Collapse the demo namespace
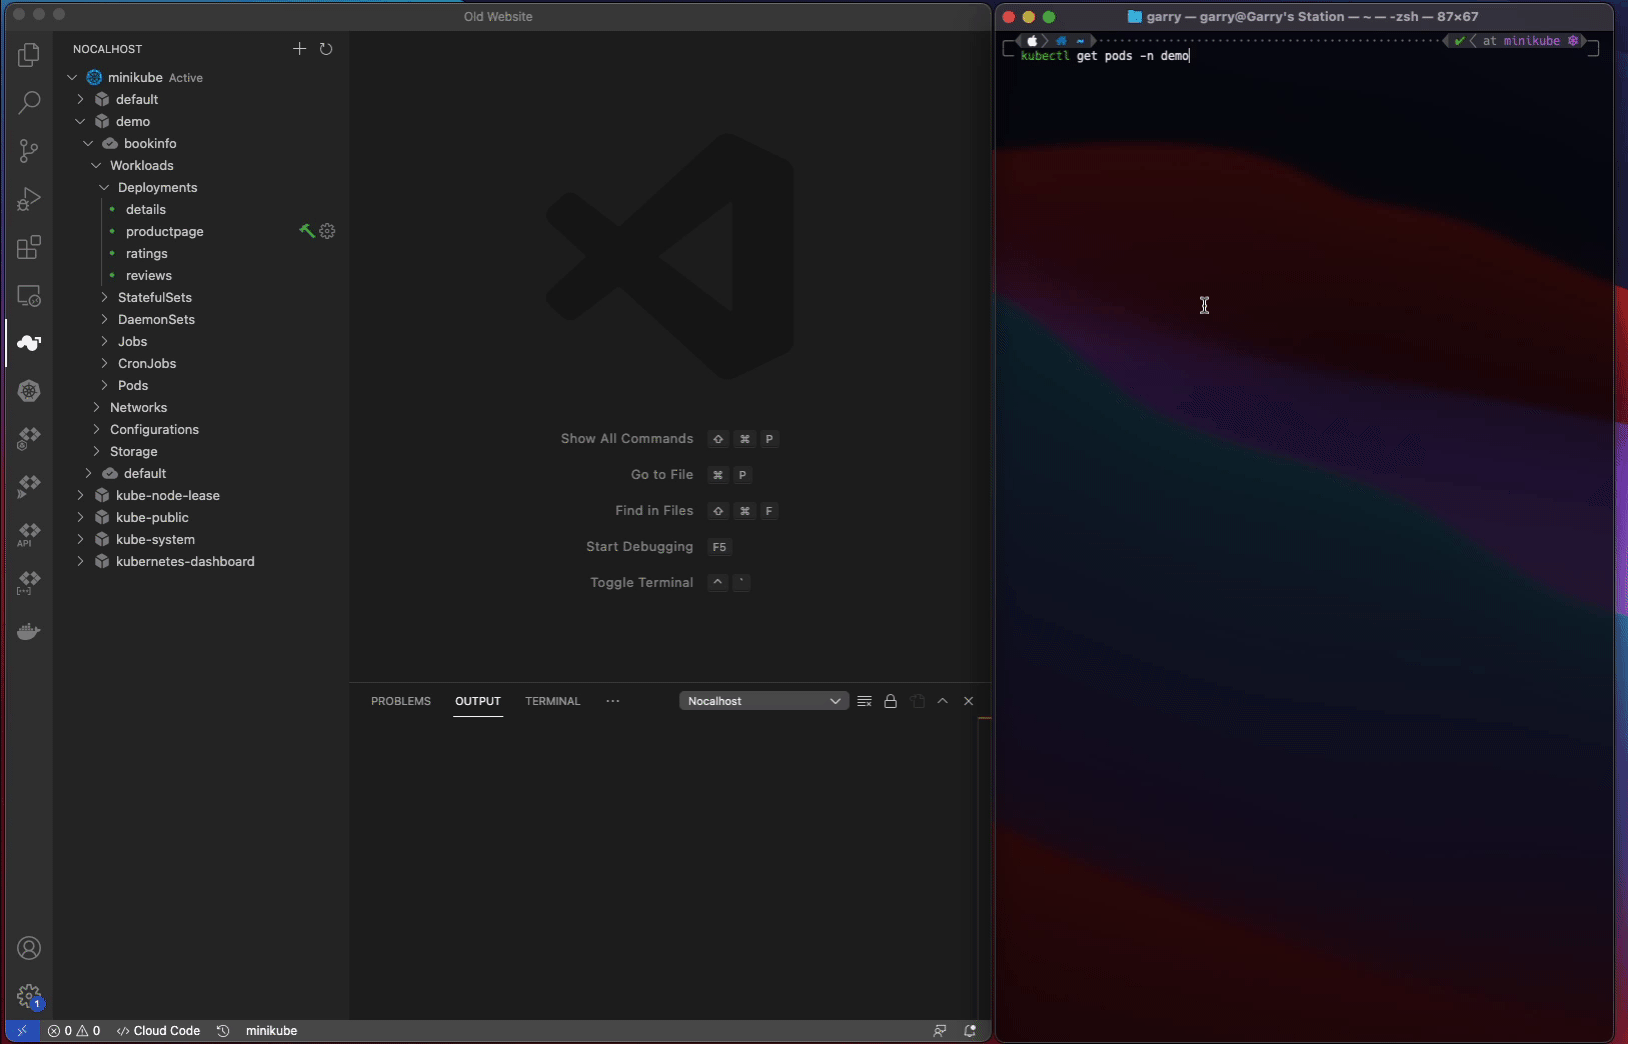This screenshot has height=1044, width=1628. point(80,121)
